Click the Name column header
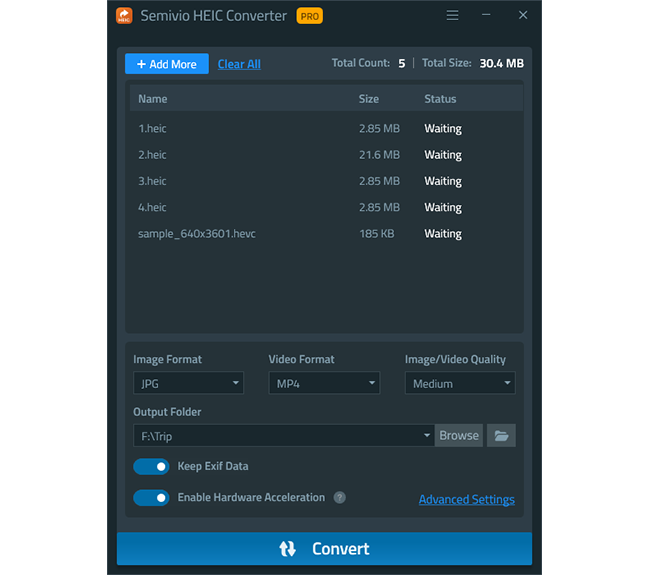Viewport: 650px width, 575px height. pyautogui.click(x=153, y=99)
